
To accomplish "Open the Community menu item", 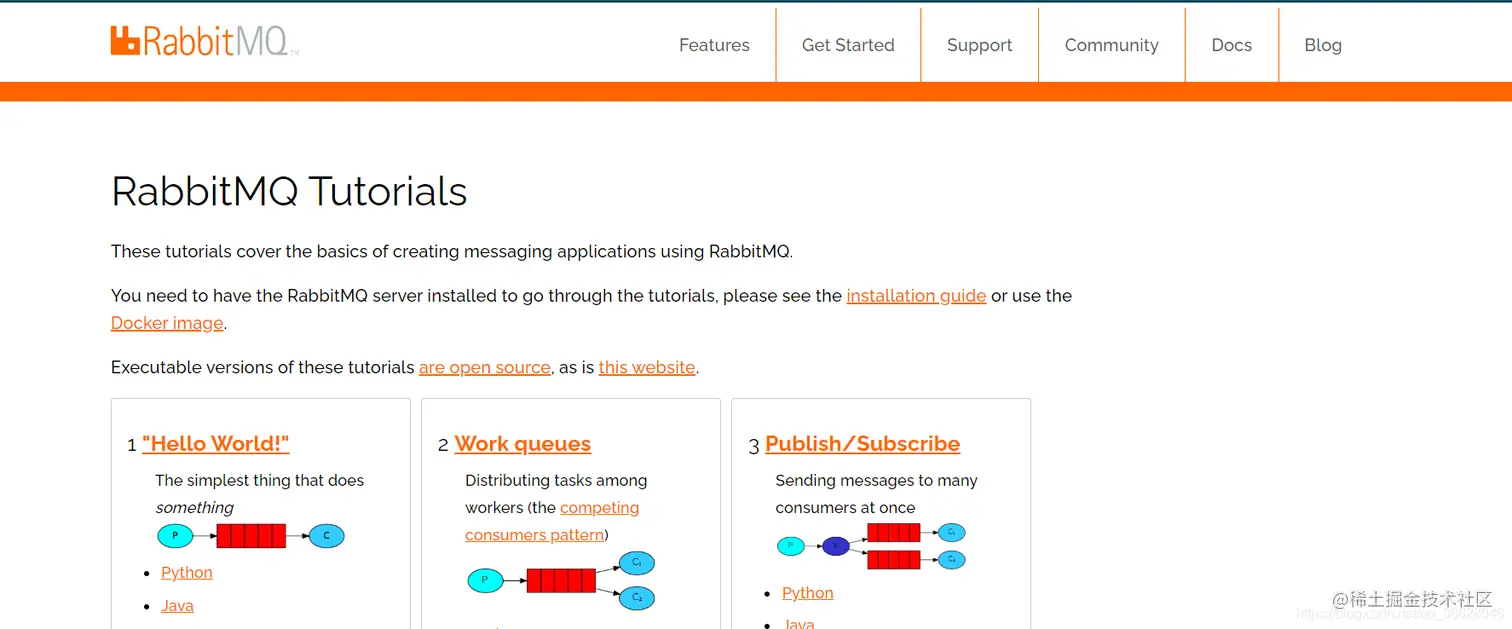I will pyautogui.click(x=1111, y=45).
